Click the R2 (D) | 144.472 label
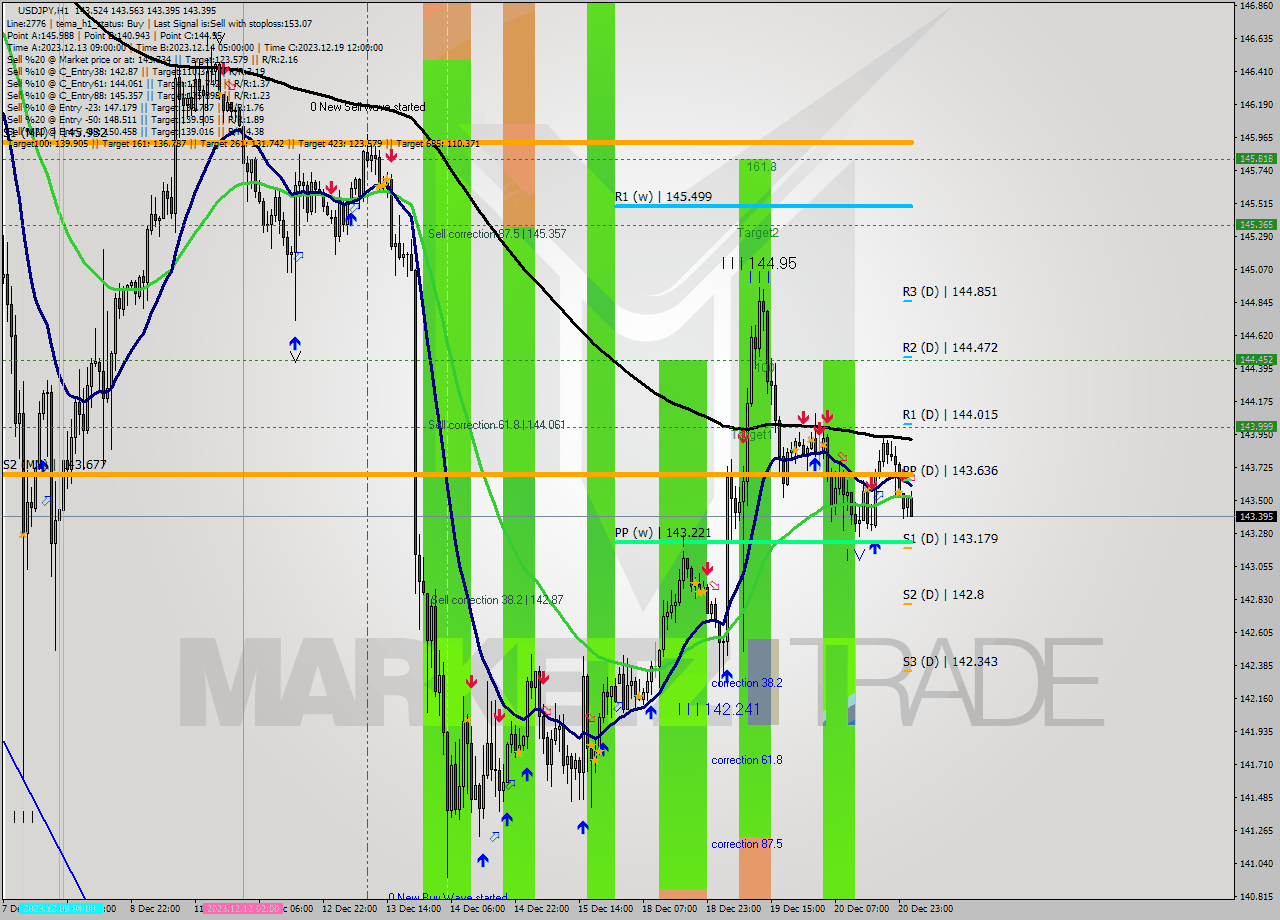Image resolution: width=1280 pixels, height=920 pixels. click(950, 348)
